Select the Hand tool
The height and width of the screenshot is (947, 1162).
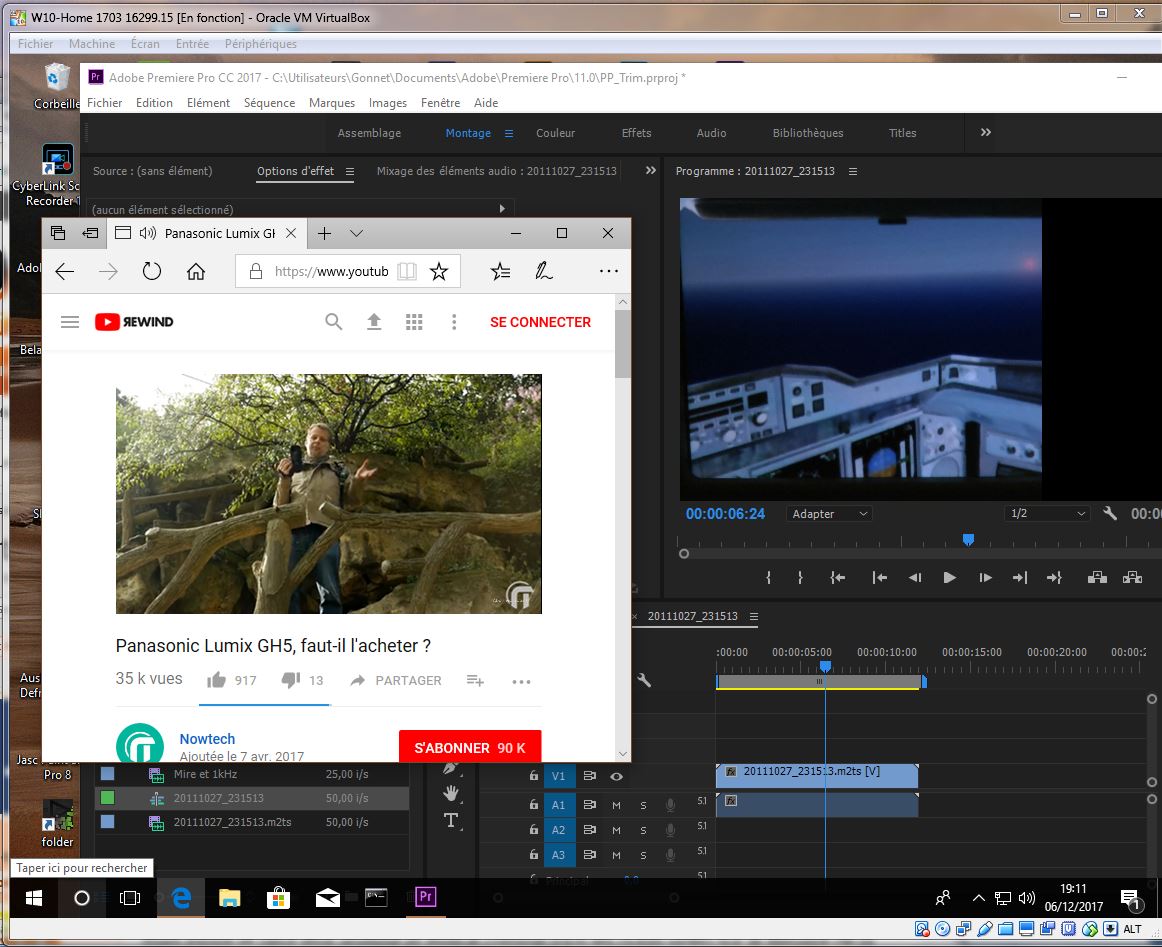(451, 794)
